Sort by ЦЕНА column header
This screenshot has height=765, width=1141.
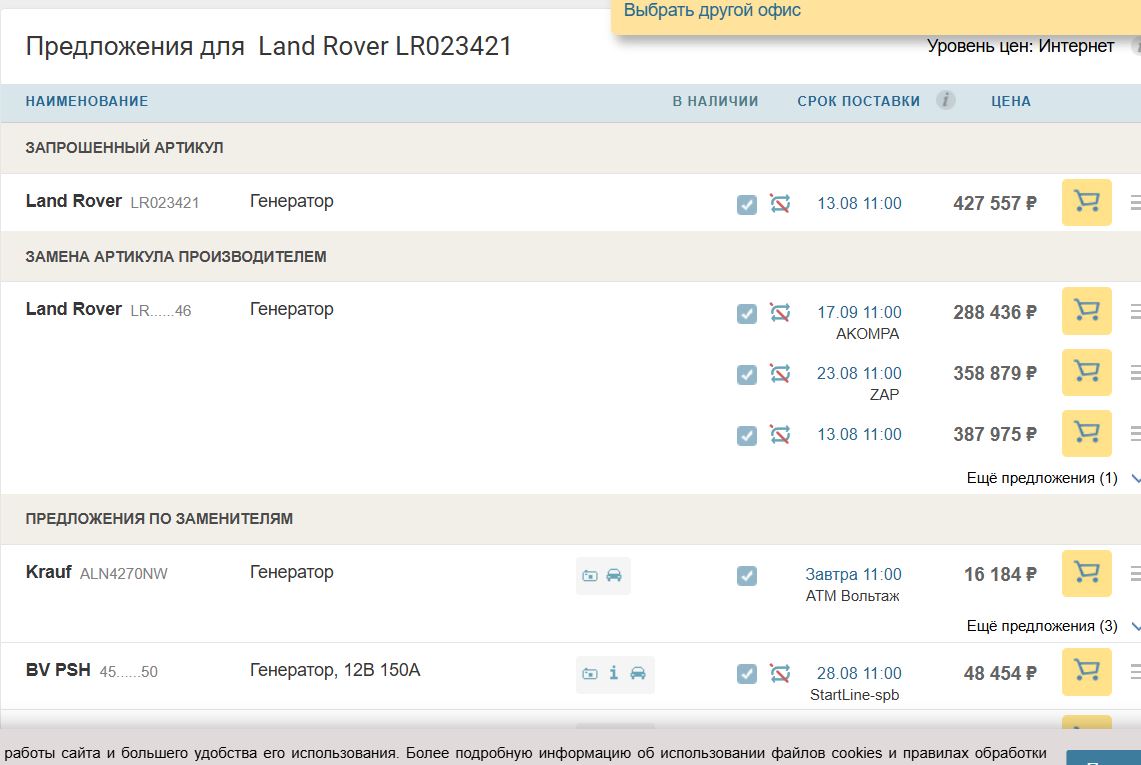[1011, 101]
